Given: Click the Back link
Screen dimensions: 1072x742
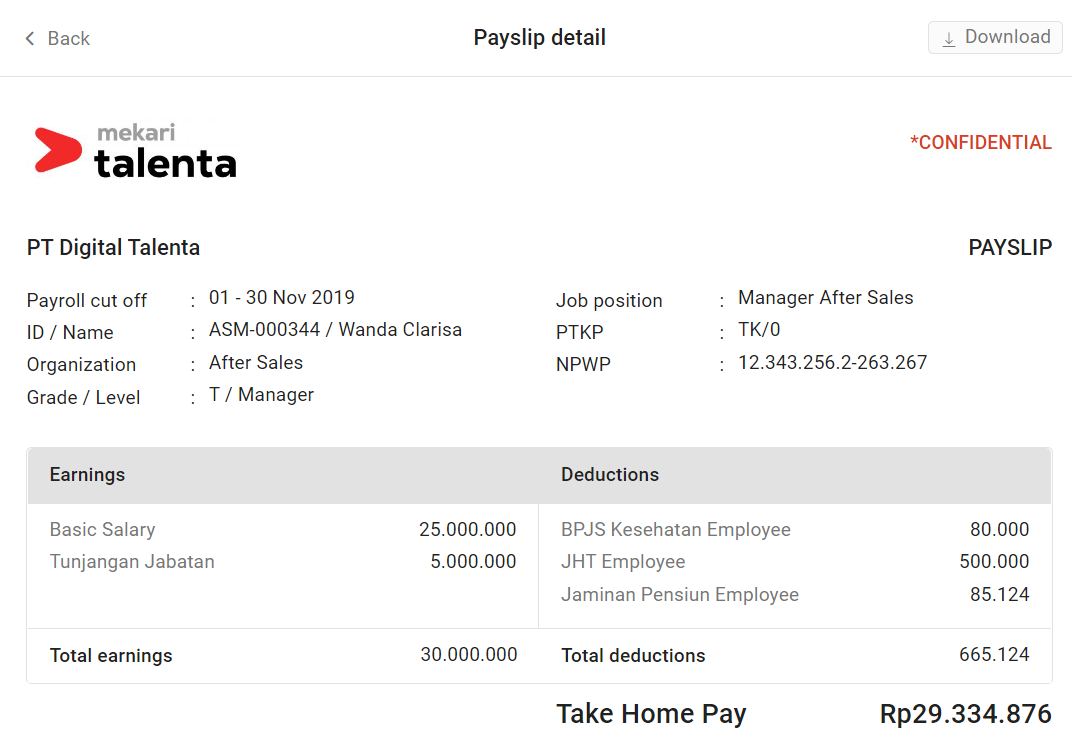Looking at the screenshot, I should 68,38.
